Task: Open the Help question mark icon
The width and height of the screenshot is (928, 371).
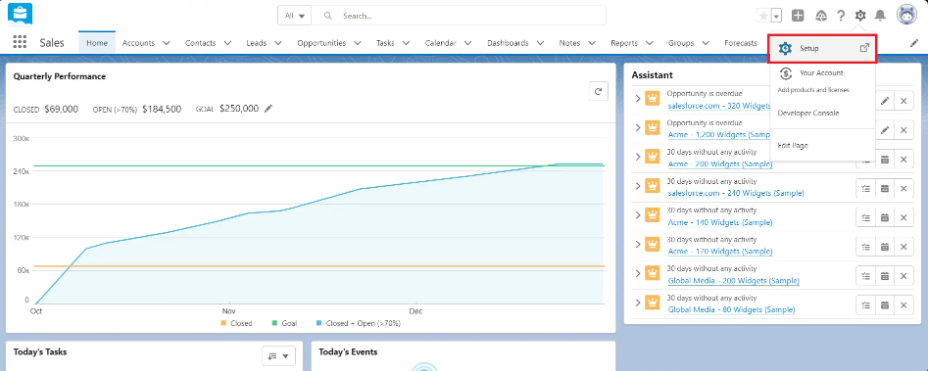Action: (840, 16)
